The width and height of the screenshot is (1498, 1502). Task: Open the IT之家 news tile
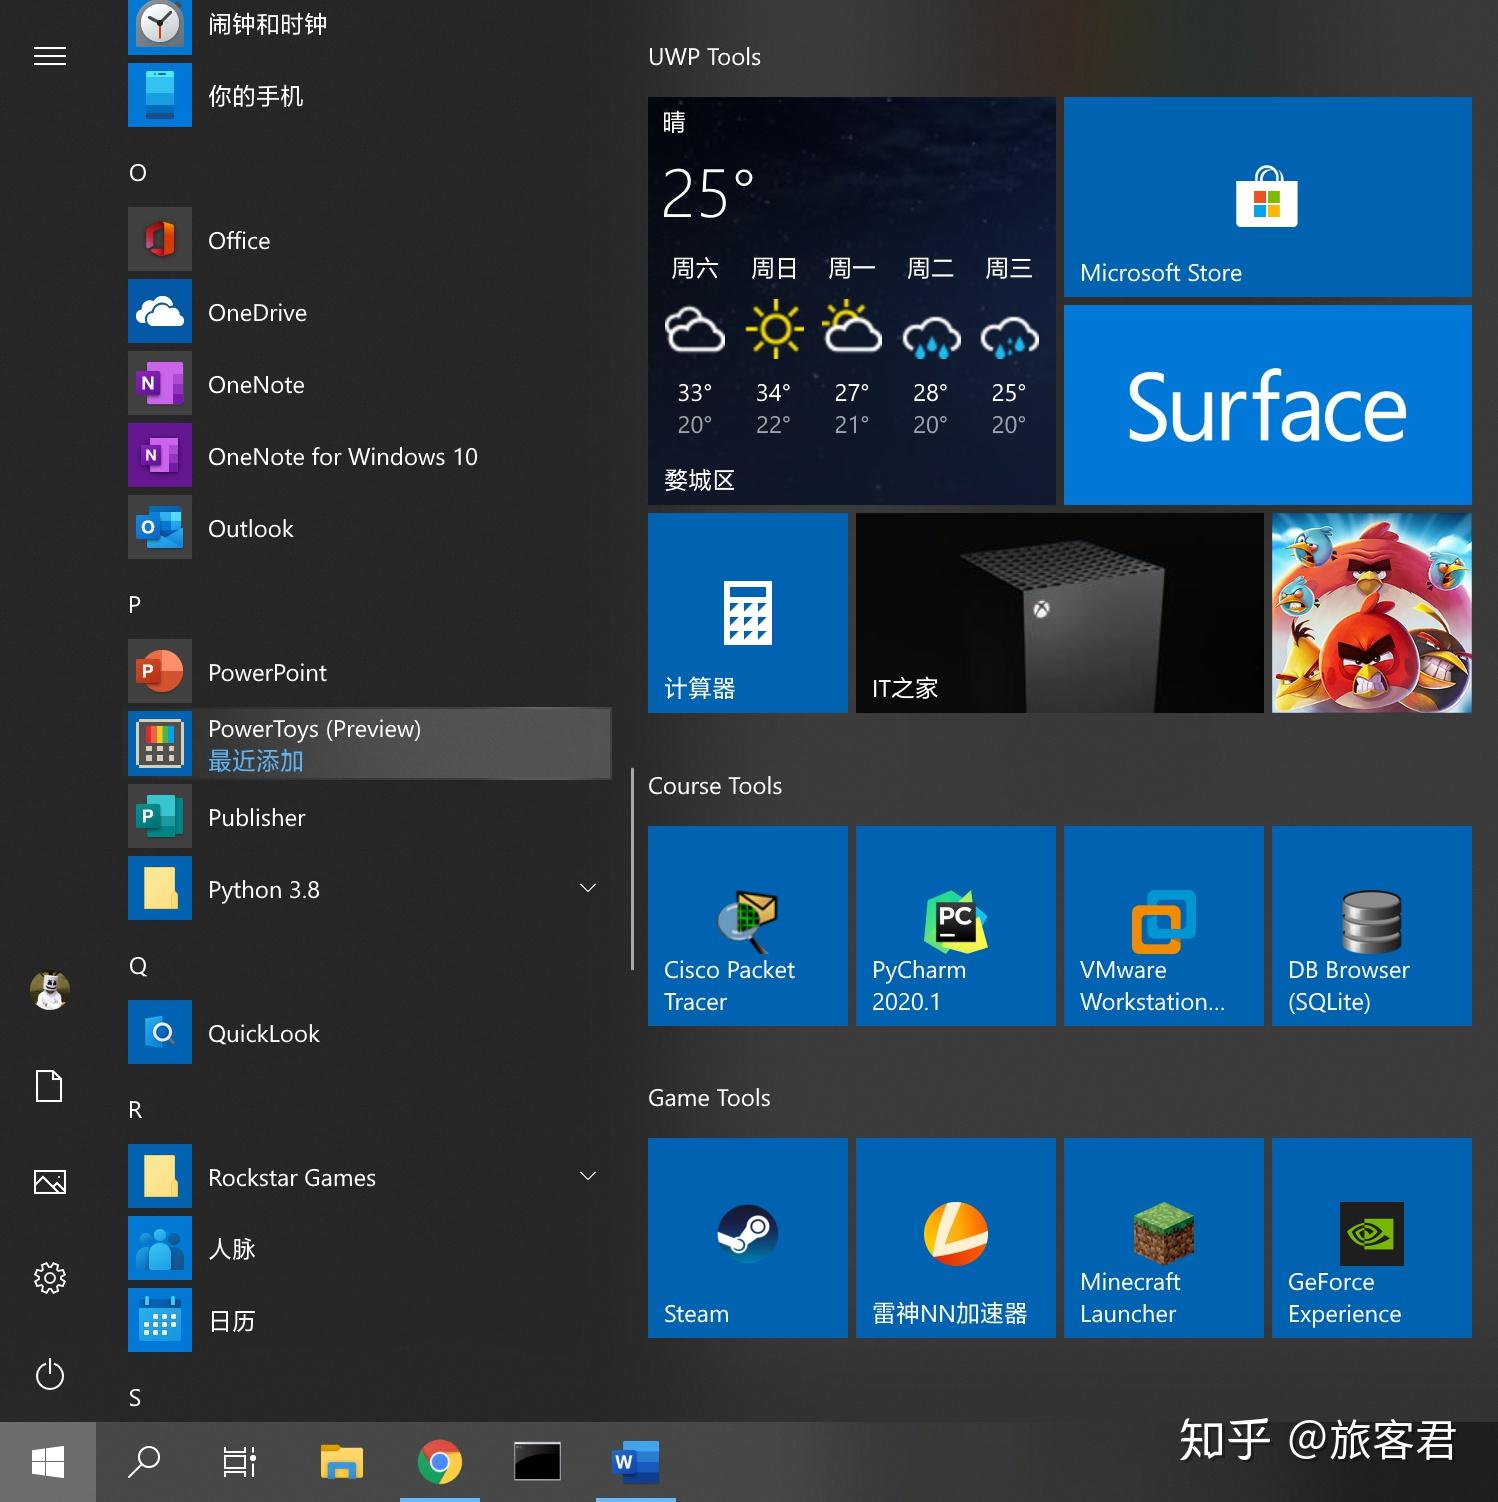coord(1060,613)
